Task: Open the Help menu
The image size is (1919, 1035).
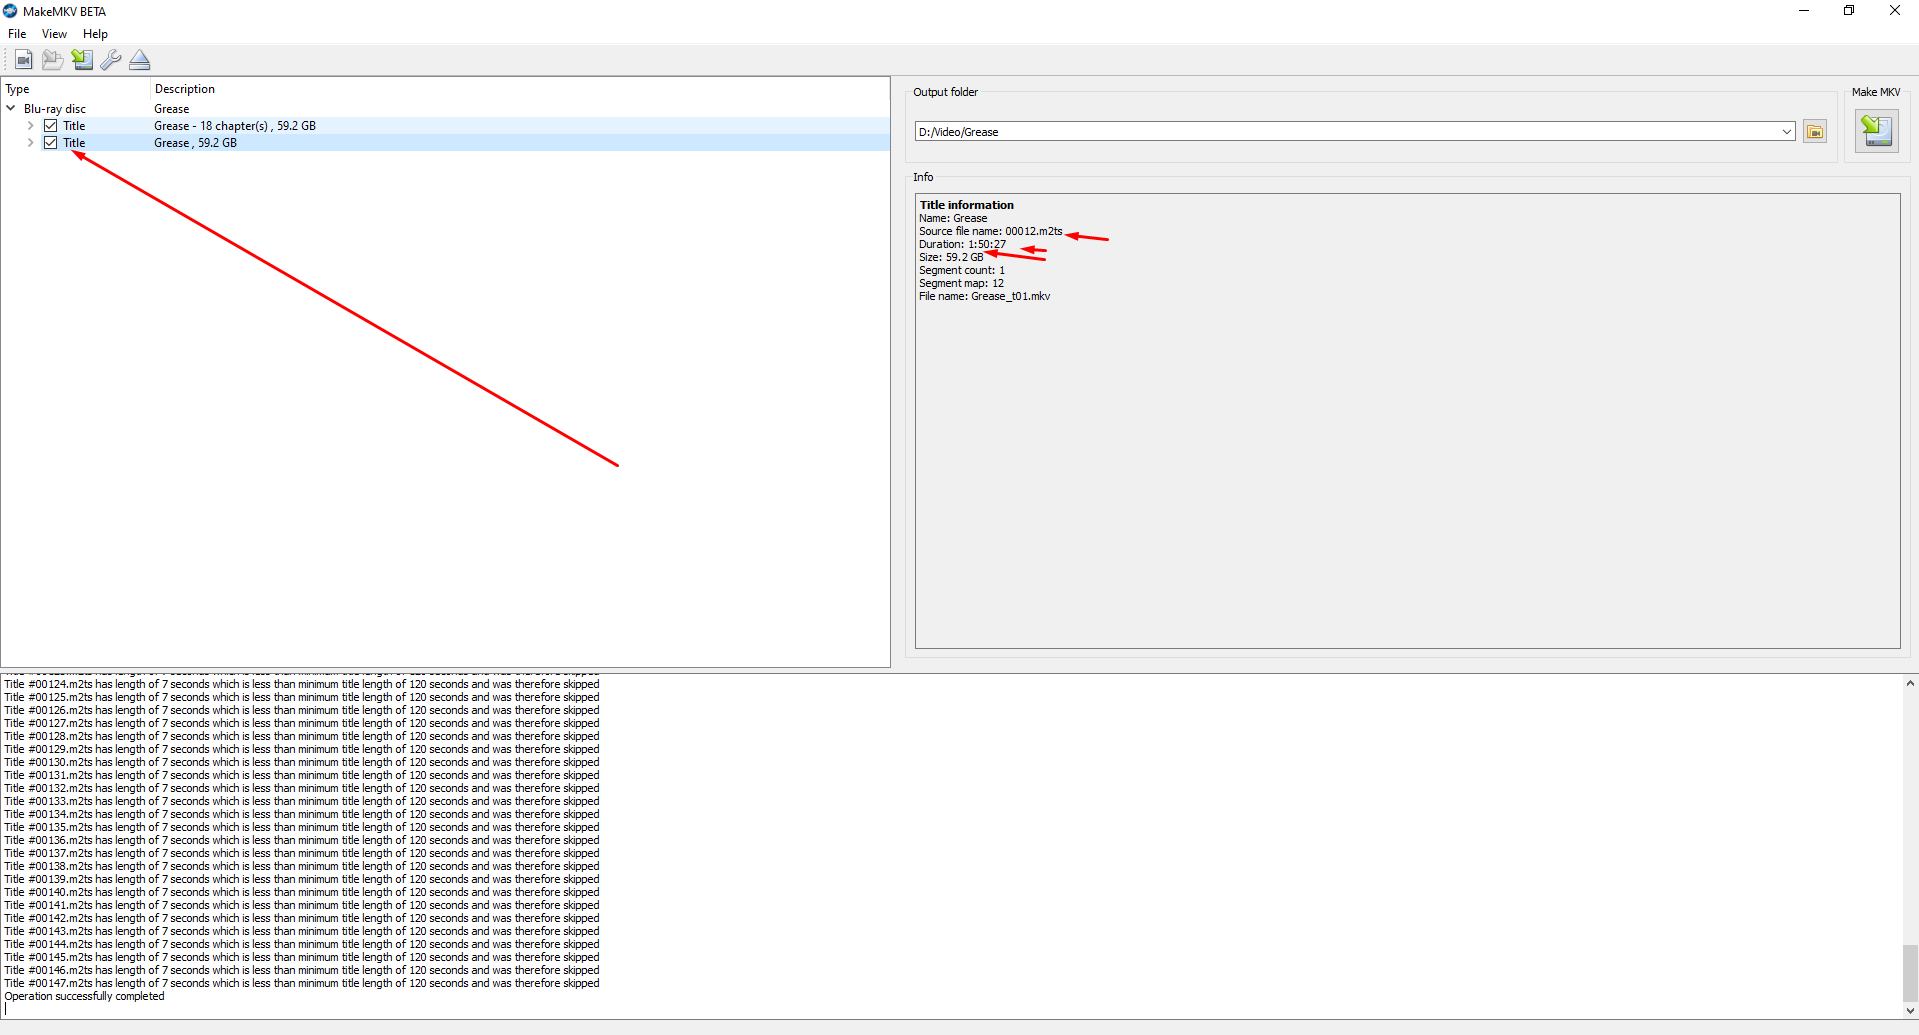Action: coord(95,34)
